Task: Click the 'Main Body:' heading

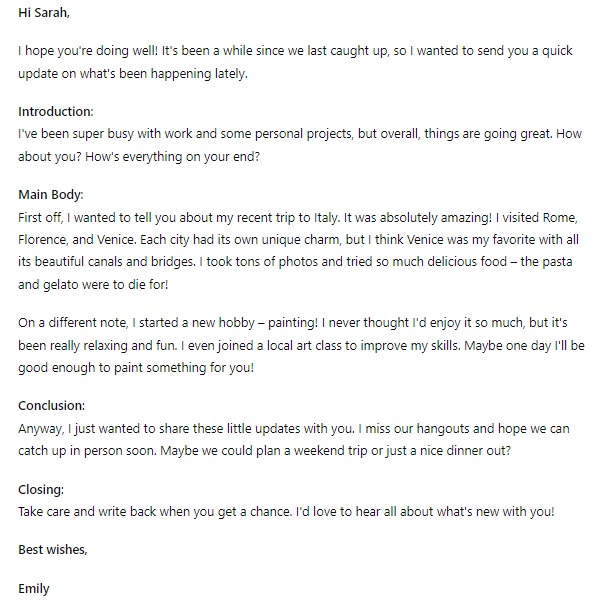Action: click(51, 194)
